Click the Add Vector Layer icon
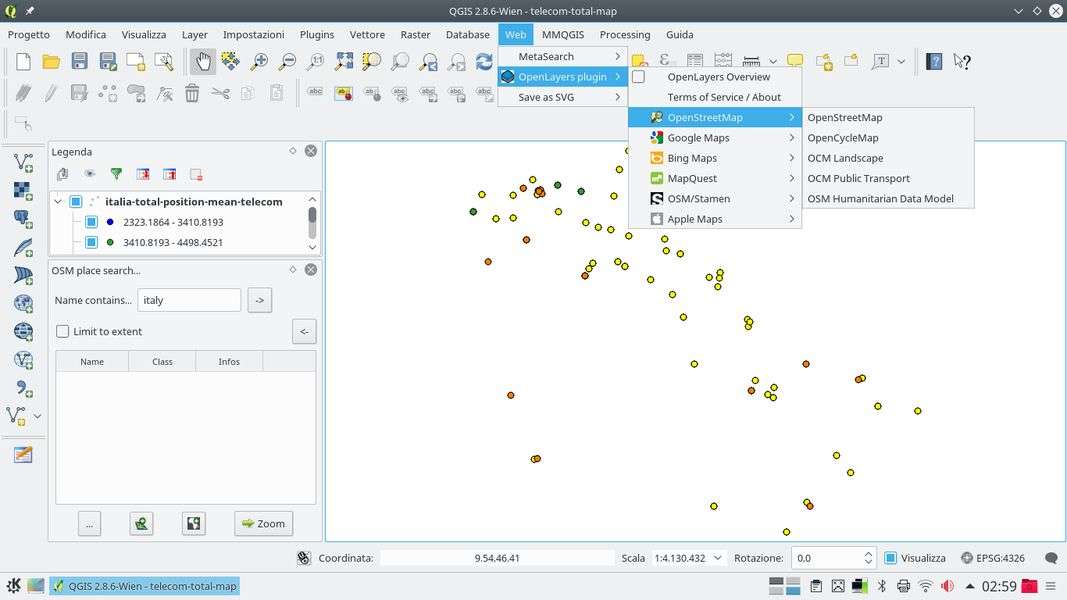The width and height of the screenshot is (1067, 600). pos(22,163)
